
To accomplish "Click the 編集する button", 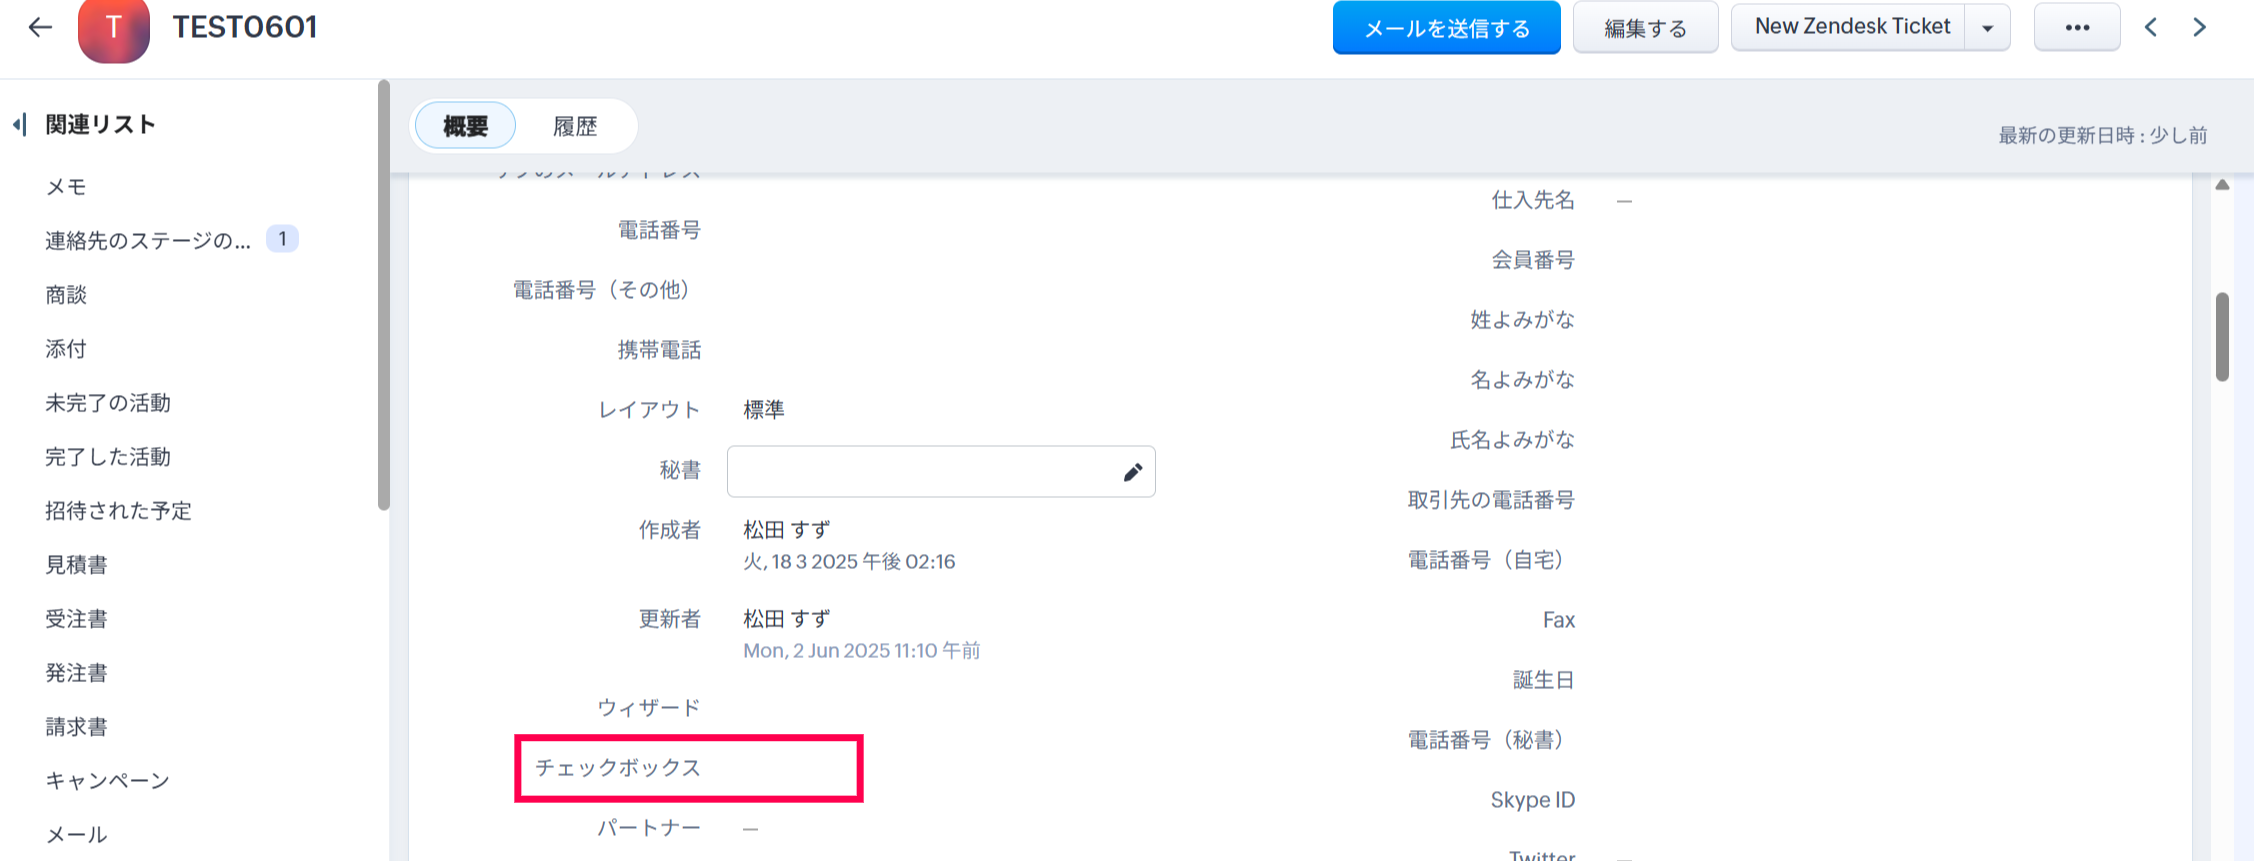I will point(1645,28).
